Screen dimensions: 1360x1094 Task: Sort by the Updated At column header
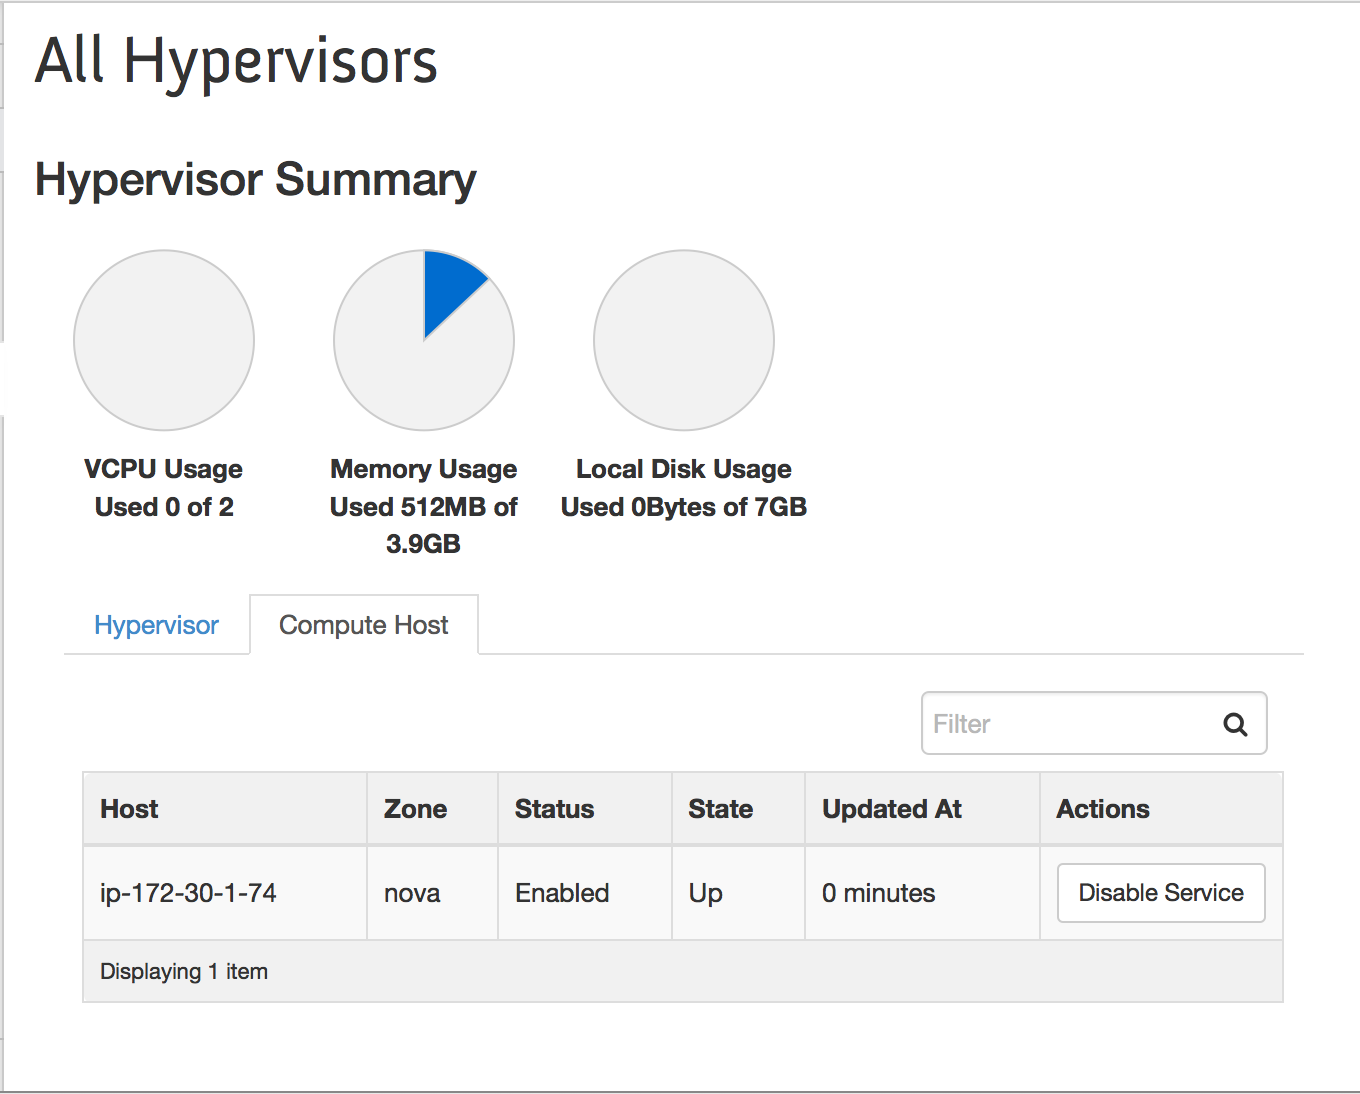pos(891,809)
